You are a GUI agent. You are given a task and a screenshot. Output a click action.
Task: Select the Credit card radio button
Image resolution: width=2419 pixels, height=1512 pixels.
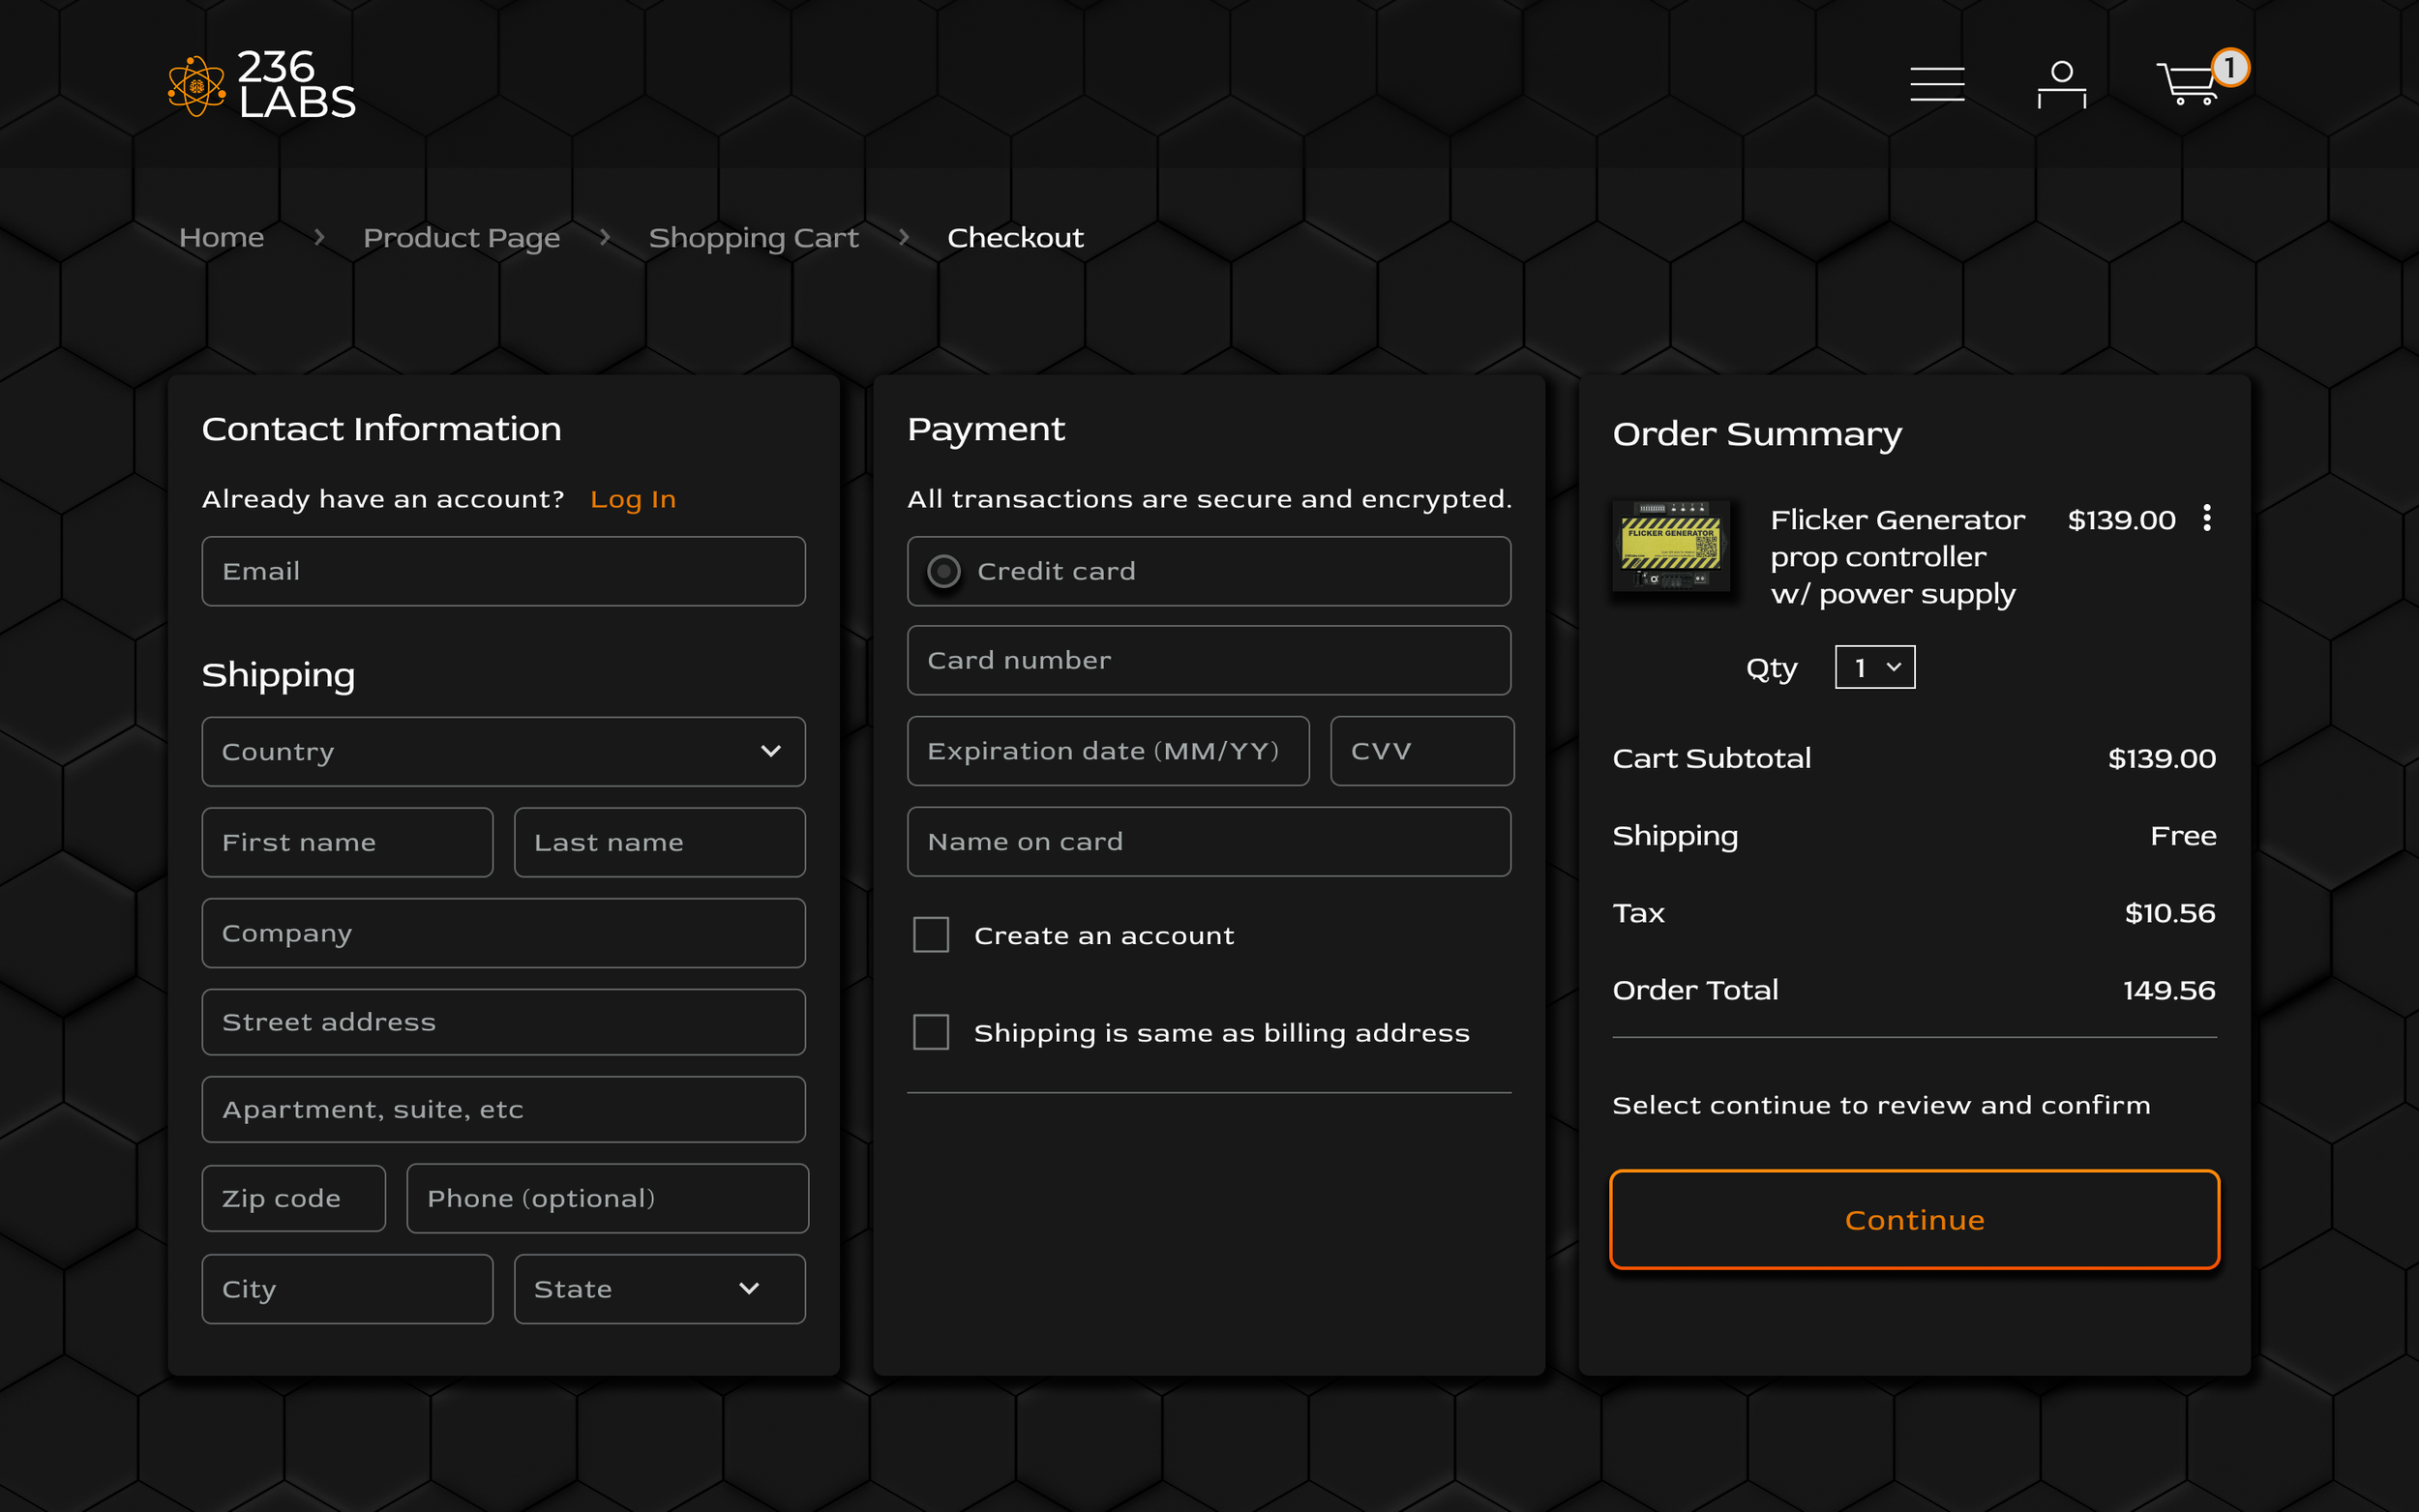click(943, 571)
